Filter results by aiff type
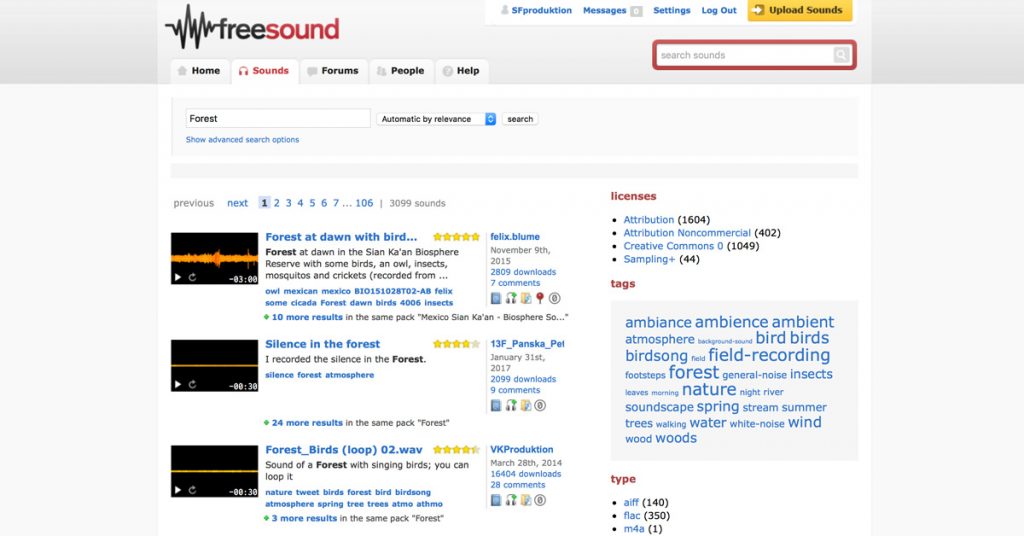The image size is (1024, 536). 631,503
